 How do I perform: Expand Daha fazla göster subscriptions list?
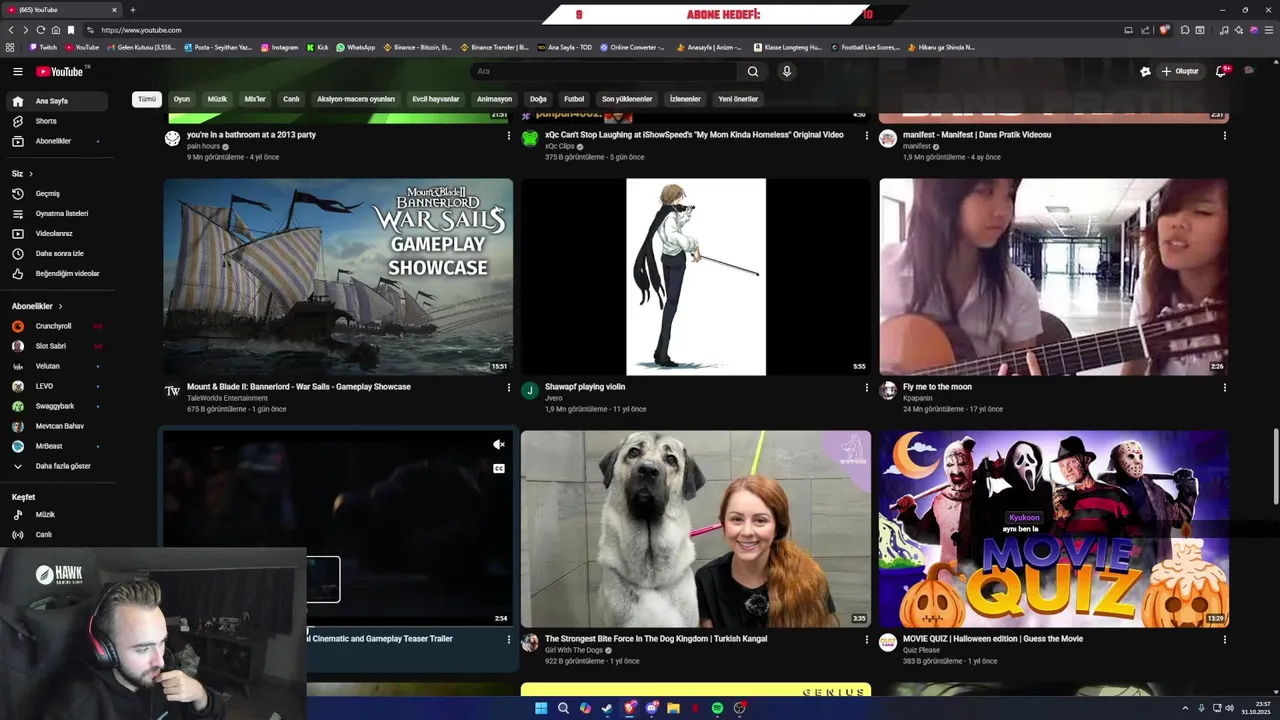(x=59, y=466)
